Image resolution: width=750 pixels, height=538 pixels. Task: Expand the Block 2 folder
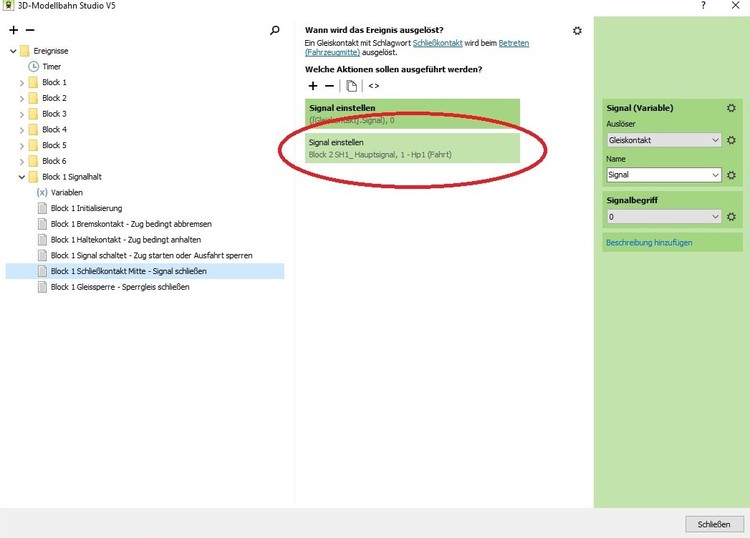tap(22, 99)
